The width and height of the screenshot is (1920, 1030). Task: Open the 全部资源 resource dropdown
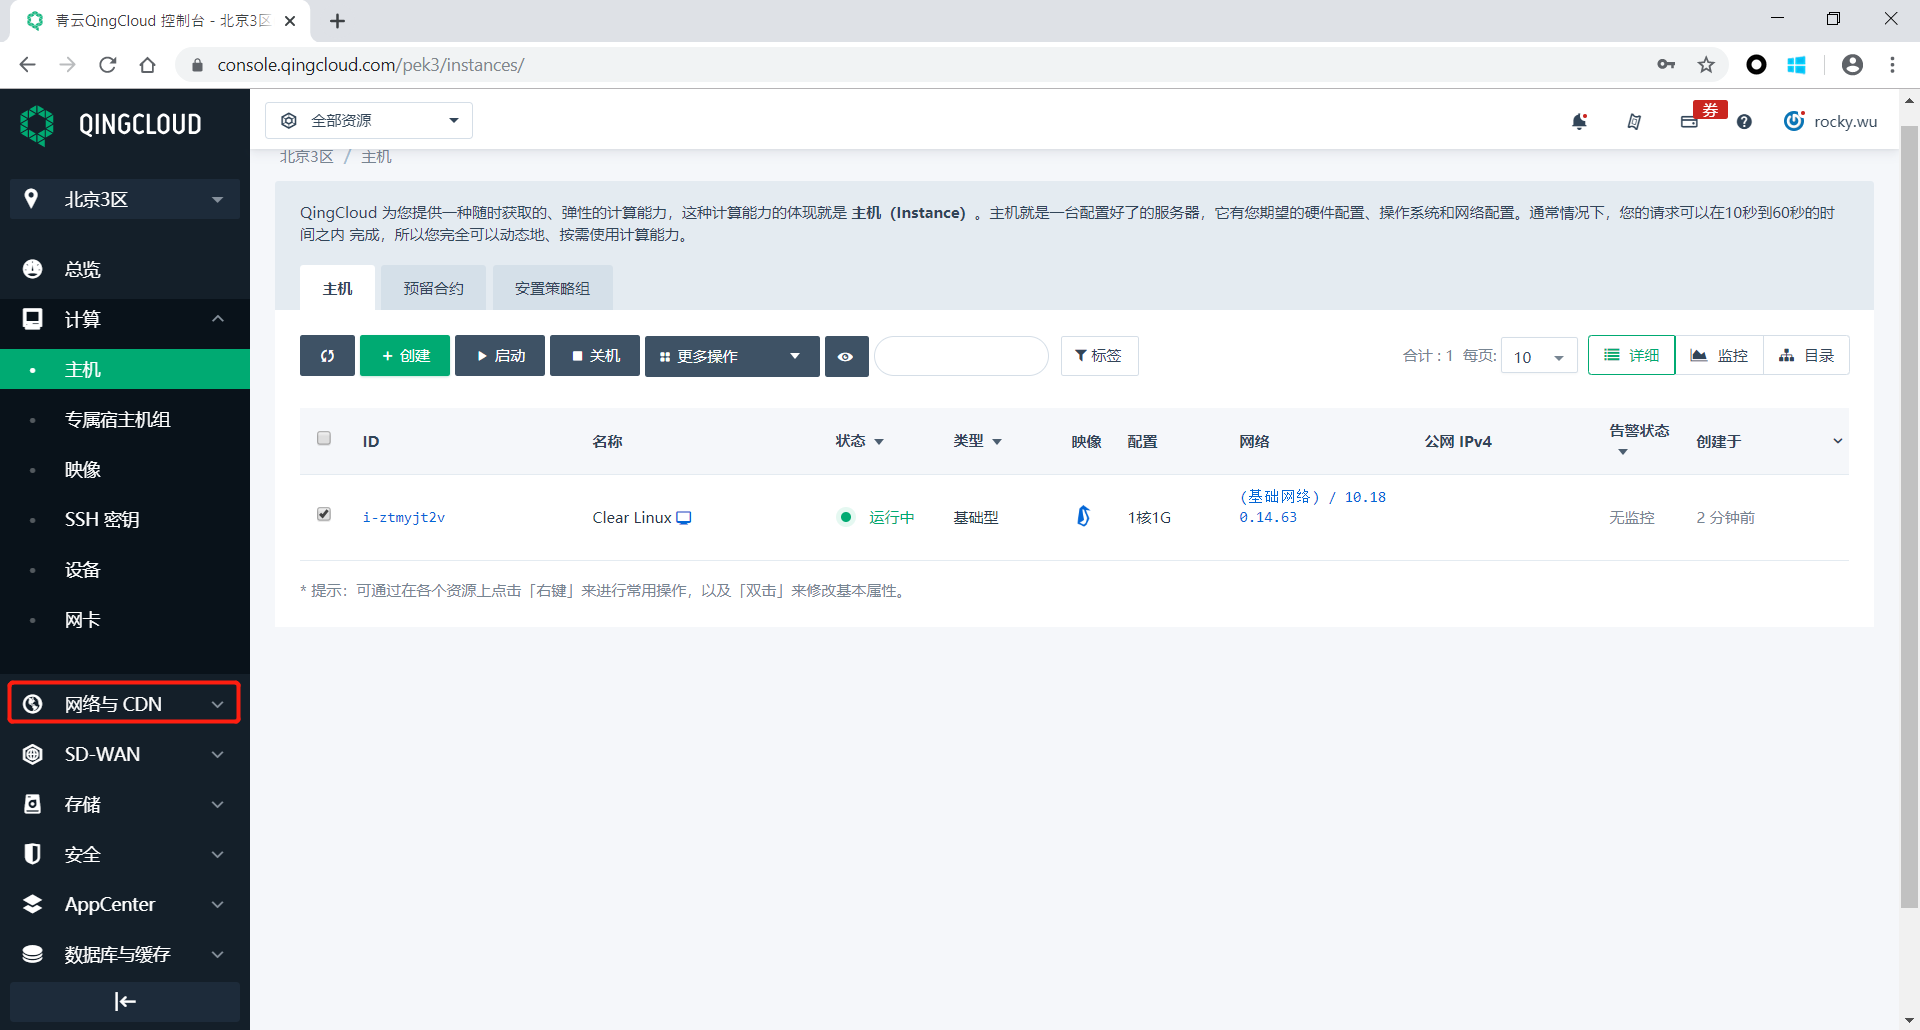(369, 121)
